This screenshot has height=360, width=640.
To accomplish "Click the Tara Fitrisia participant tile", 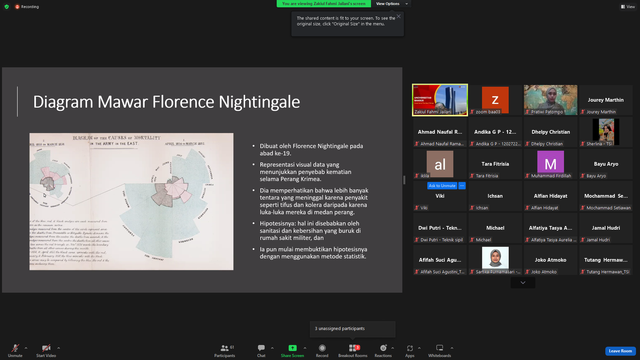I will [495, 164].
